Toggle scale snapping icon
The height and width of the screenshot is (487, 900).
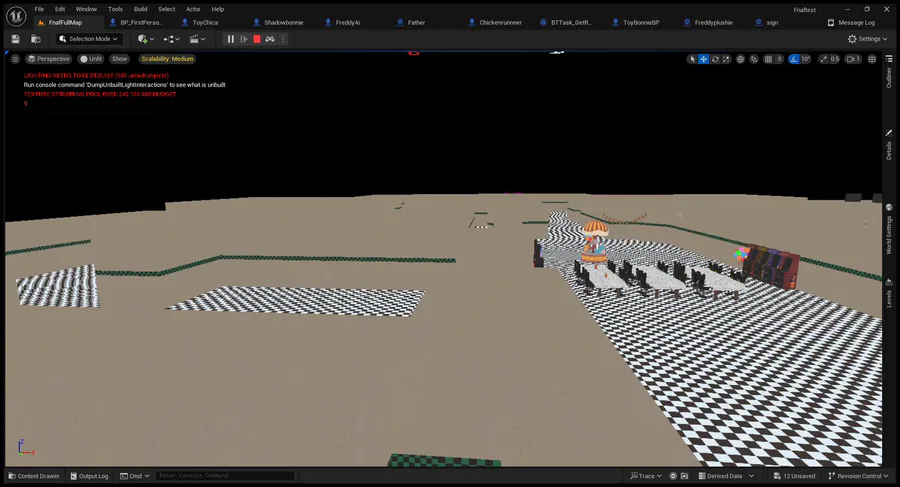point(824,59)
